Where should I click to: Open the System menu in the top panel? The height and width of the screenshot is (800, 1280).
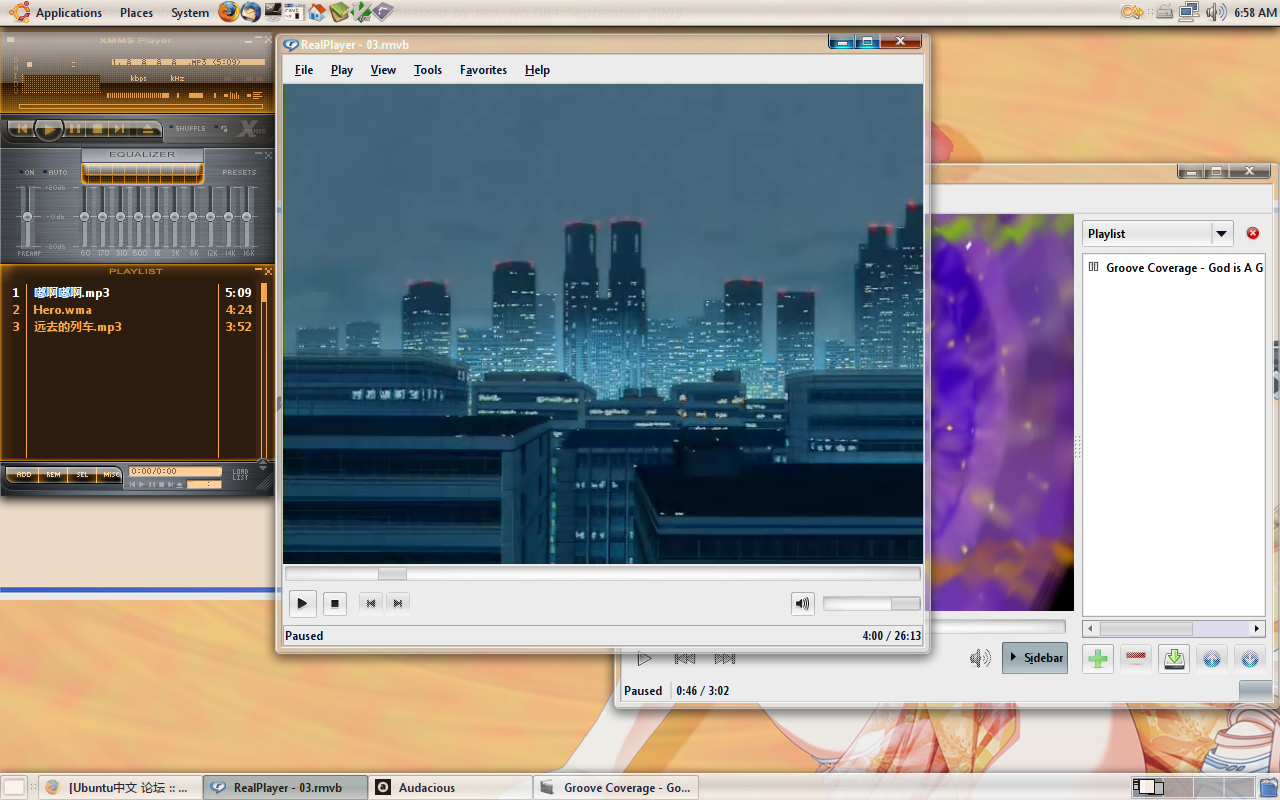click(x=190, y=13)
